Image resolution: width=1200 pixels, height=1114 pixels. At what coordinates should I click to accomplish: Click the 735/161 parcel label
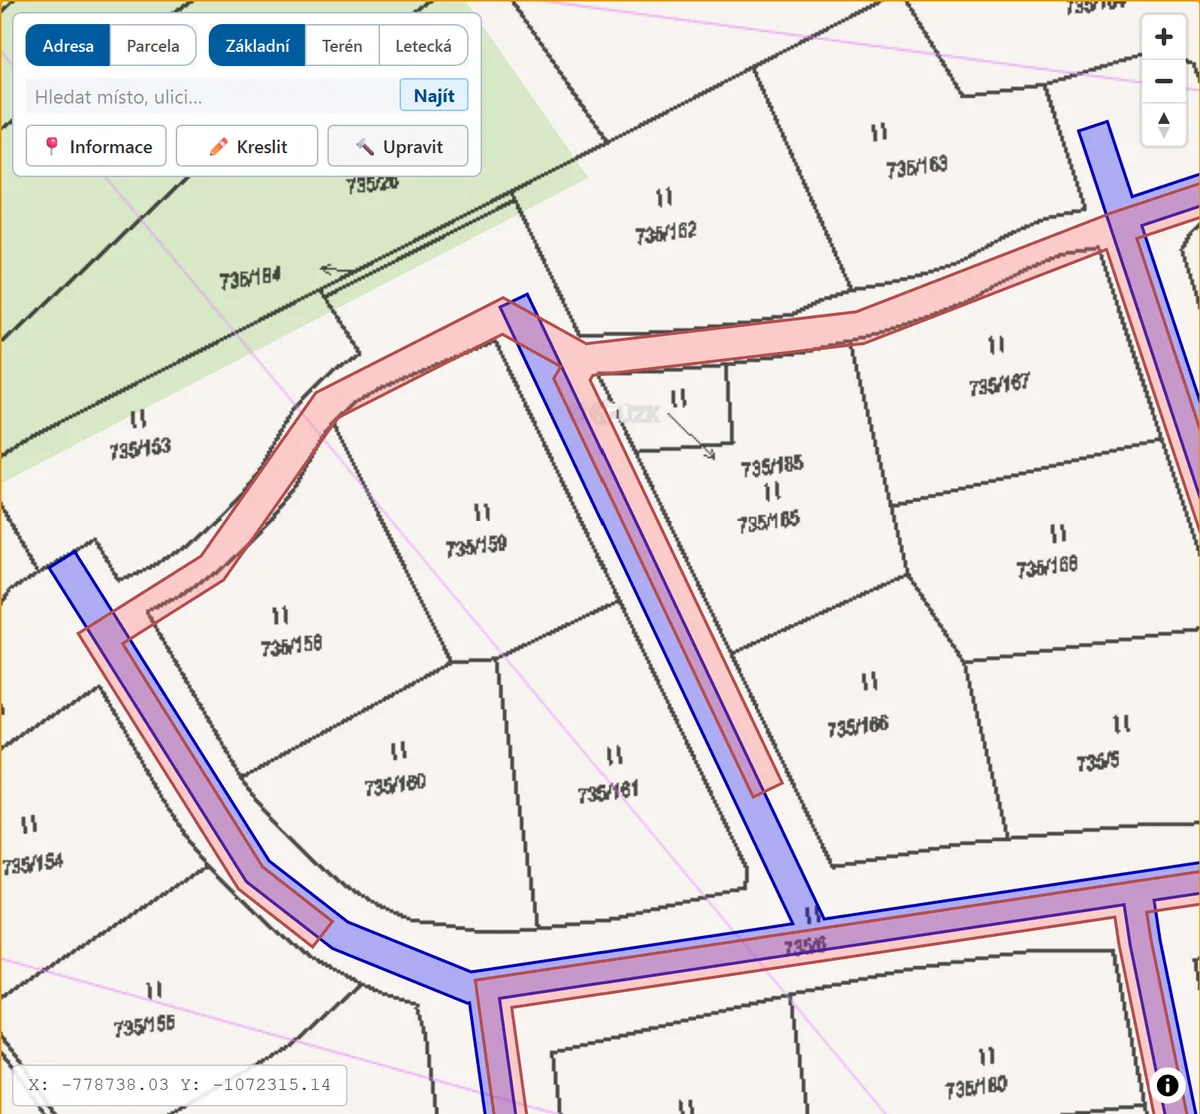[x=608, y=793]
